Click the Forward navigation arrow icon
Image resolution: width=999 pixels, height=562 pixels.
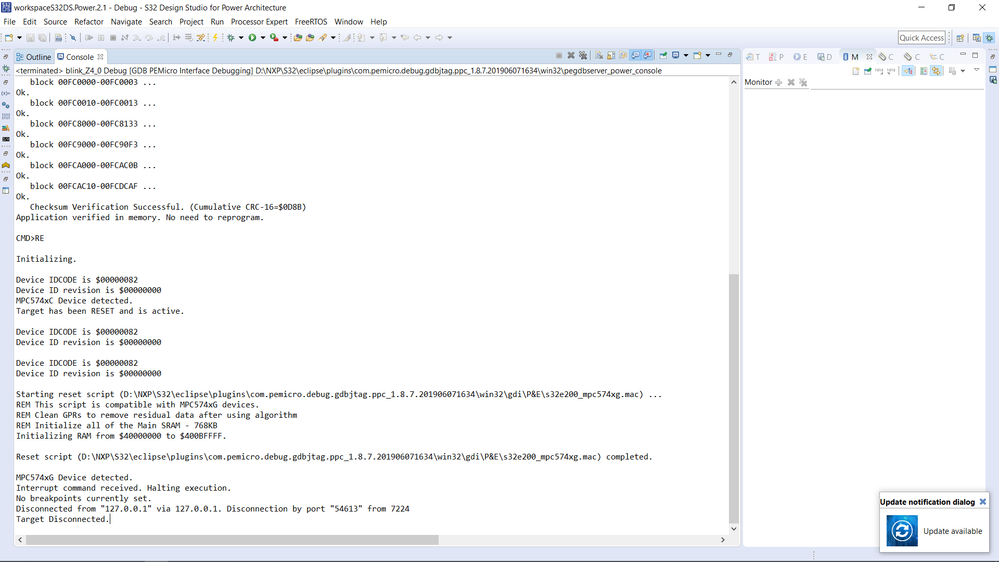(x=438, y=38)
